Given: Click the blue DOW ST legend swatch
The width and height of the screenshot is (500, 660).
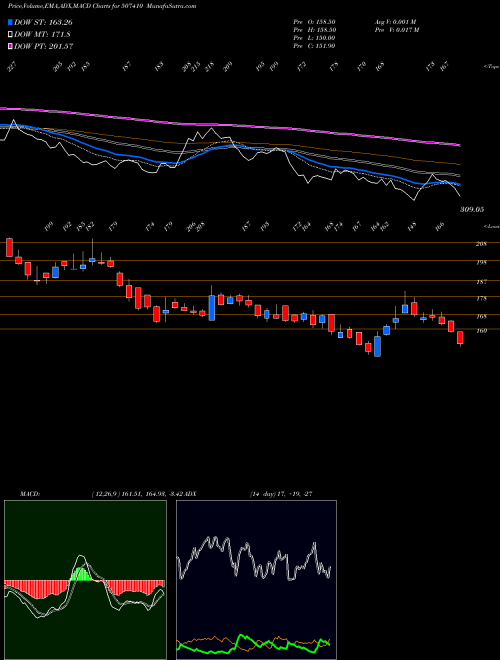Looking at the screenshot, I should tap(10, 22).
